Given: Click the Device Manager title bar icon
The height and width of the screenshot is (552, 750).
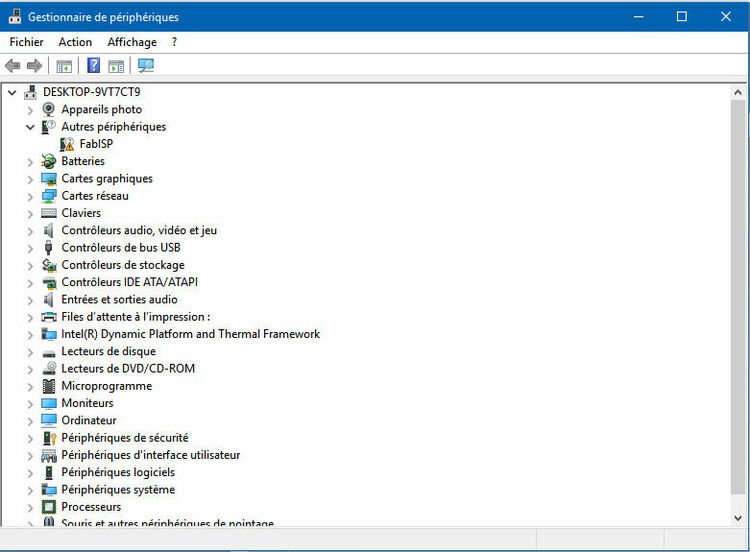Looking at the screenshot, I should tap(15, 16).
